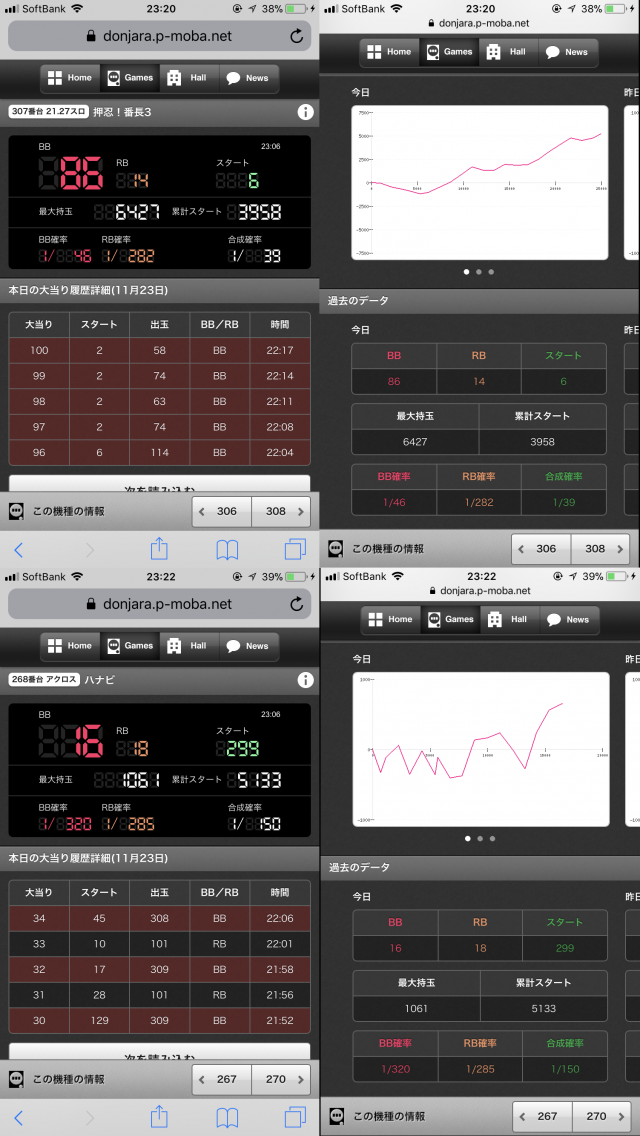Open Safari bookmarks icon below 267/270 buttons
Viewport: 640px width, 1136px height.
(227, 1117)
